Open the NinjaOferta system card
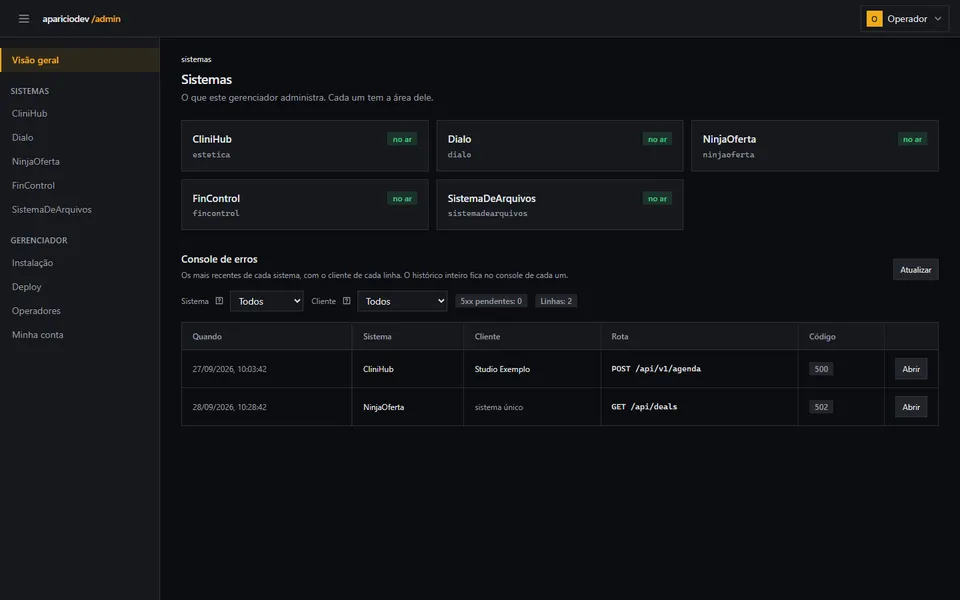 pos(814,146)
